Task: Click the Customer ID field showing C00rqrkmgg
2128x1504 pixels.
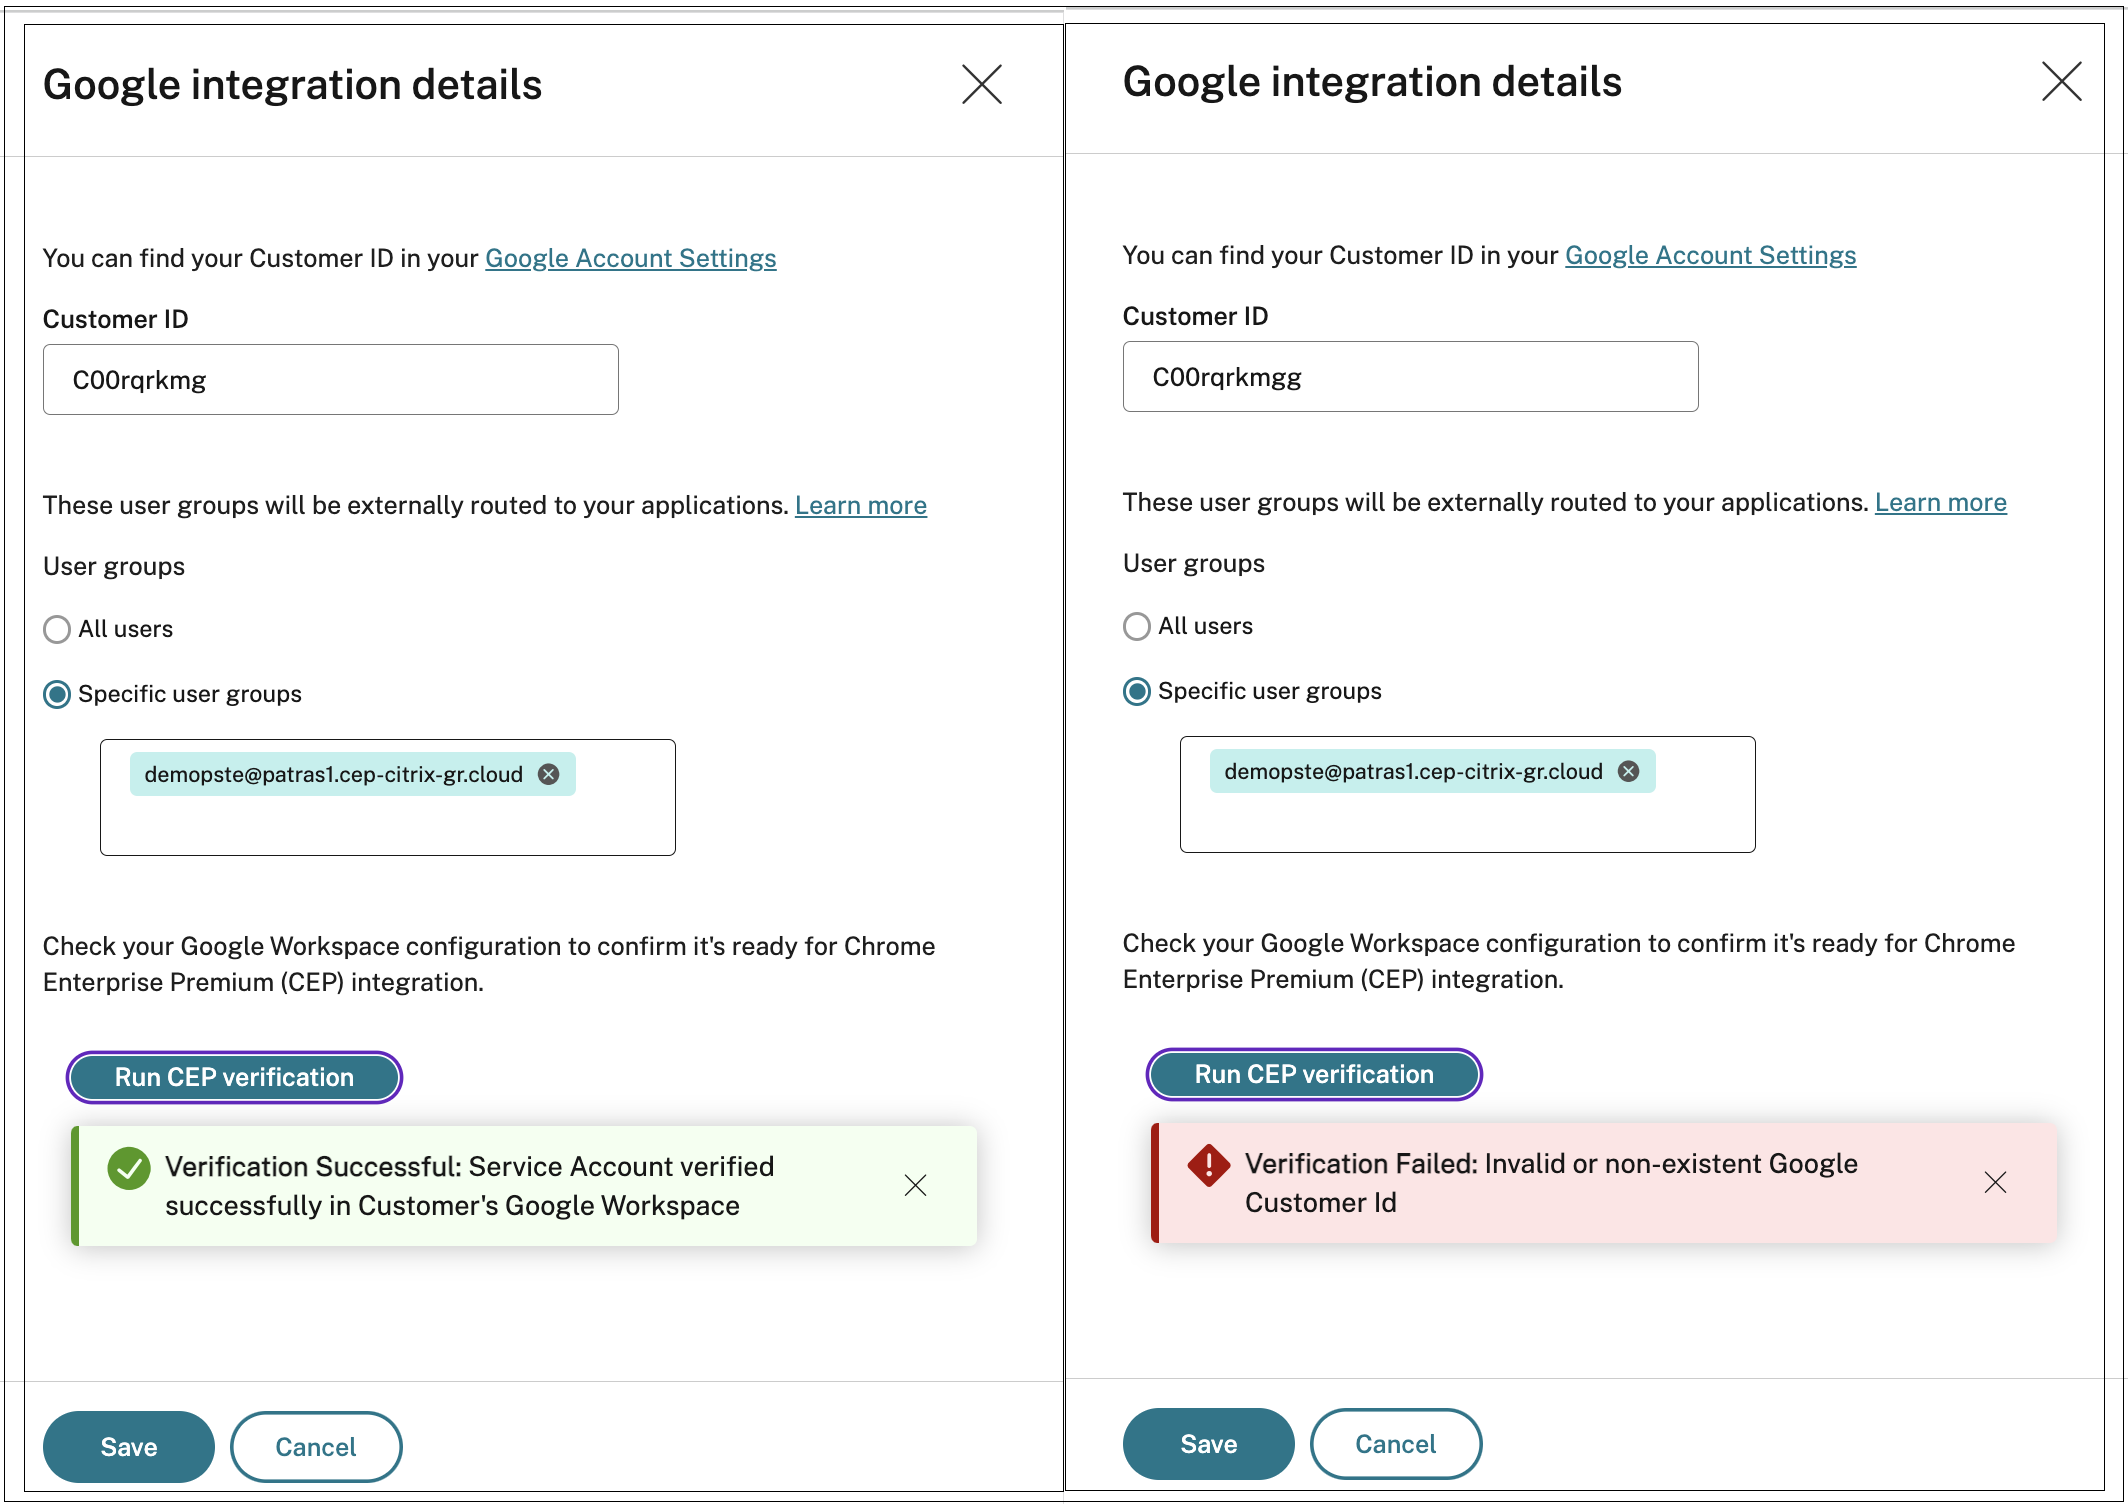Action: [x=1410, y=376]
